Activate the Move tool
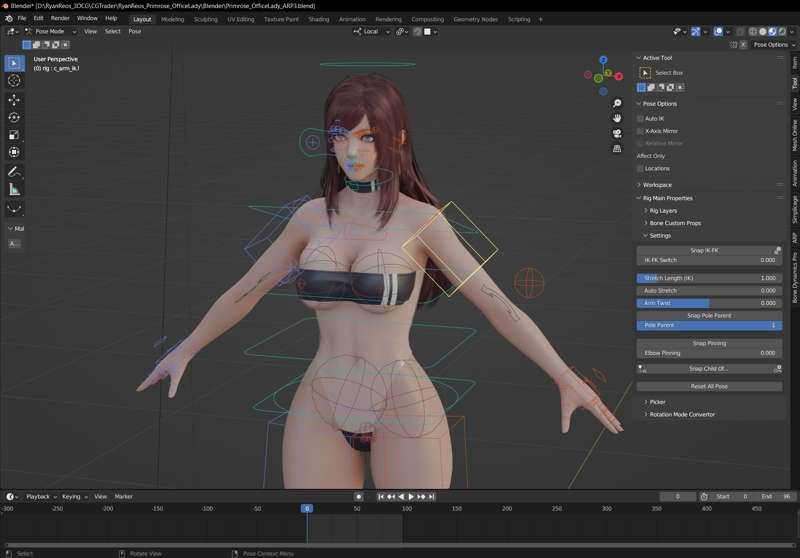This screenshot has width=800, height=558. (x=14, y=100)
